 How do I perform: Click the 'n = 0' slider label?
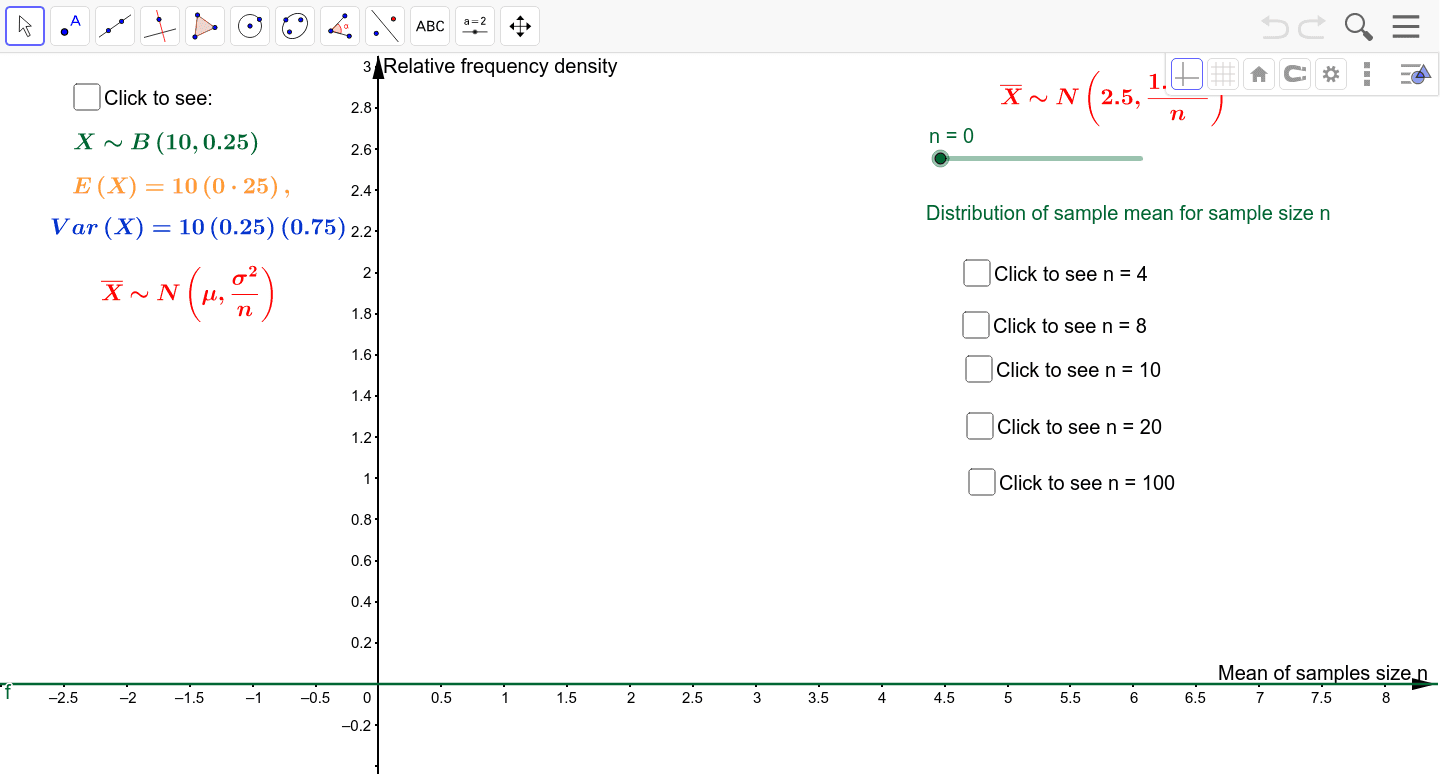tap(952, 136)
